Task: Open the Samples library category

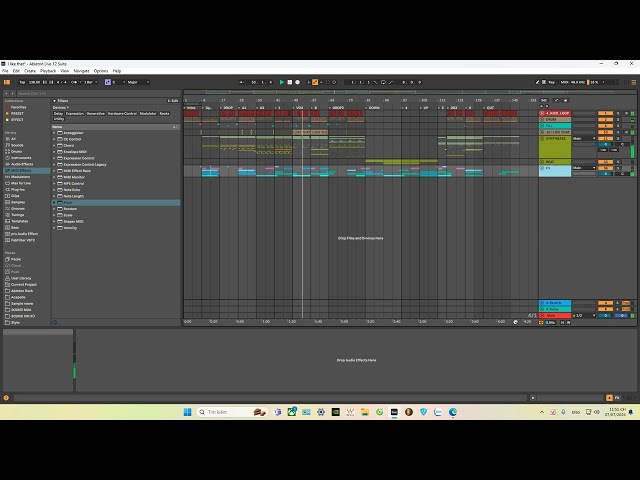Action: pyautogui.click(x=18, y=202)
